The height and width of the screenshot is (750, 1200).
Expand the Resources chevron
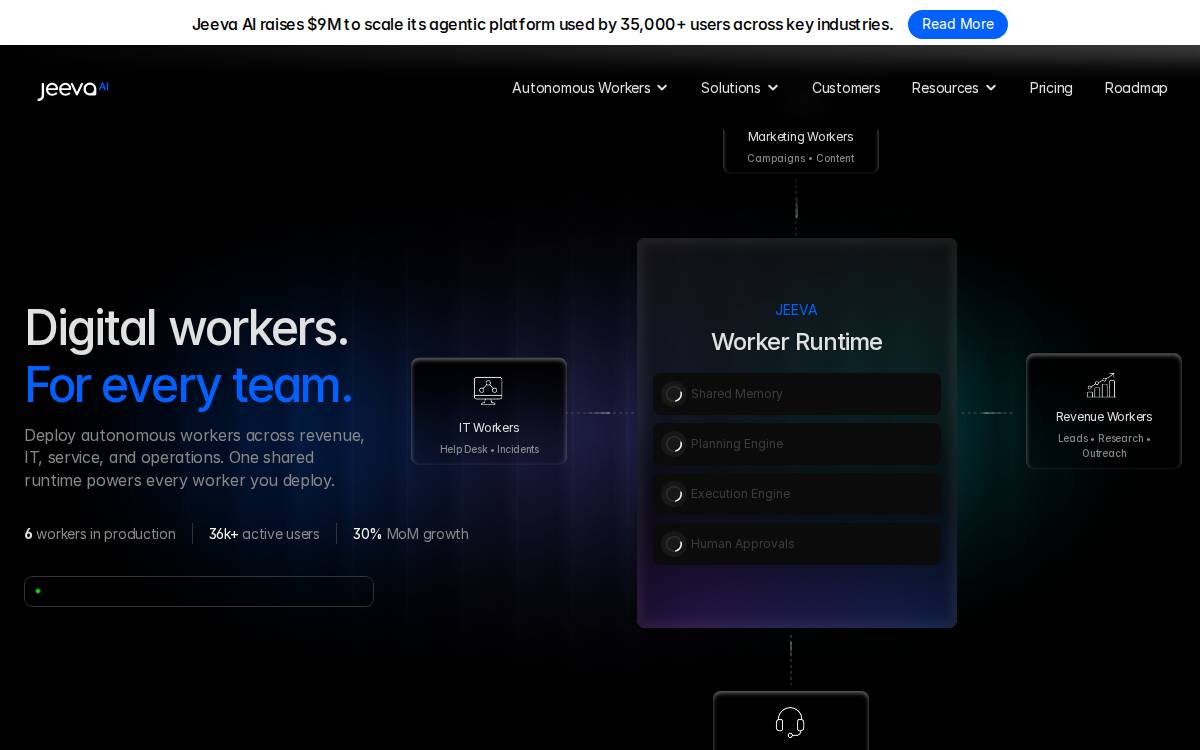tap(991, 88)
